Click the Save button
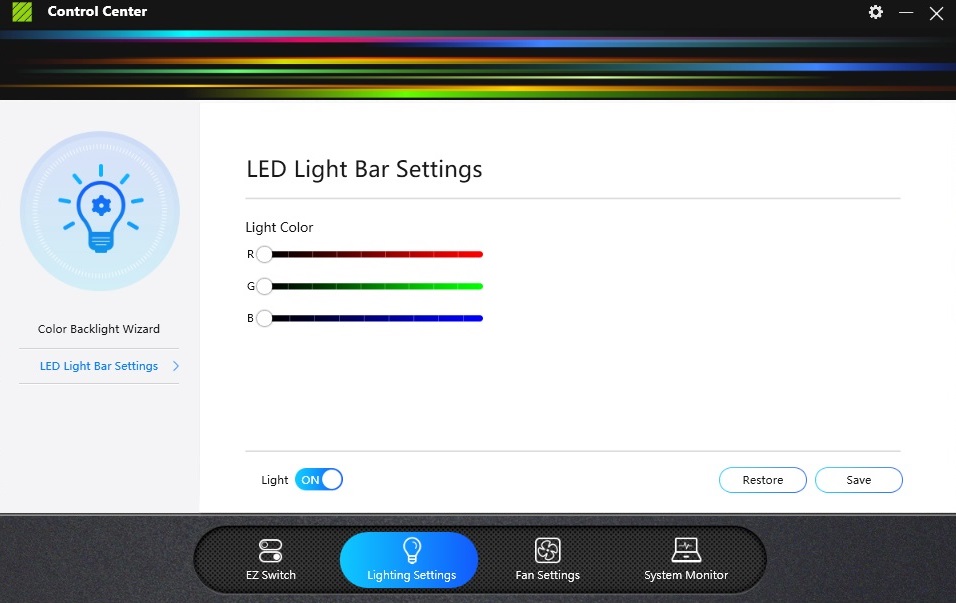This screenshot has height=603, width=956. [858, 480]
